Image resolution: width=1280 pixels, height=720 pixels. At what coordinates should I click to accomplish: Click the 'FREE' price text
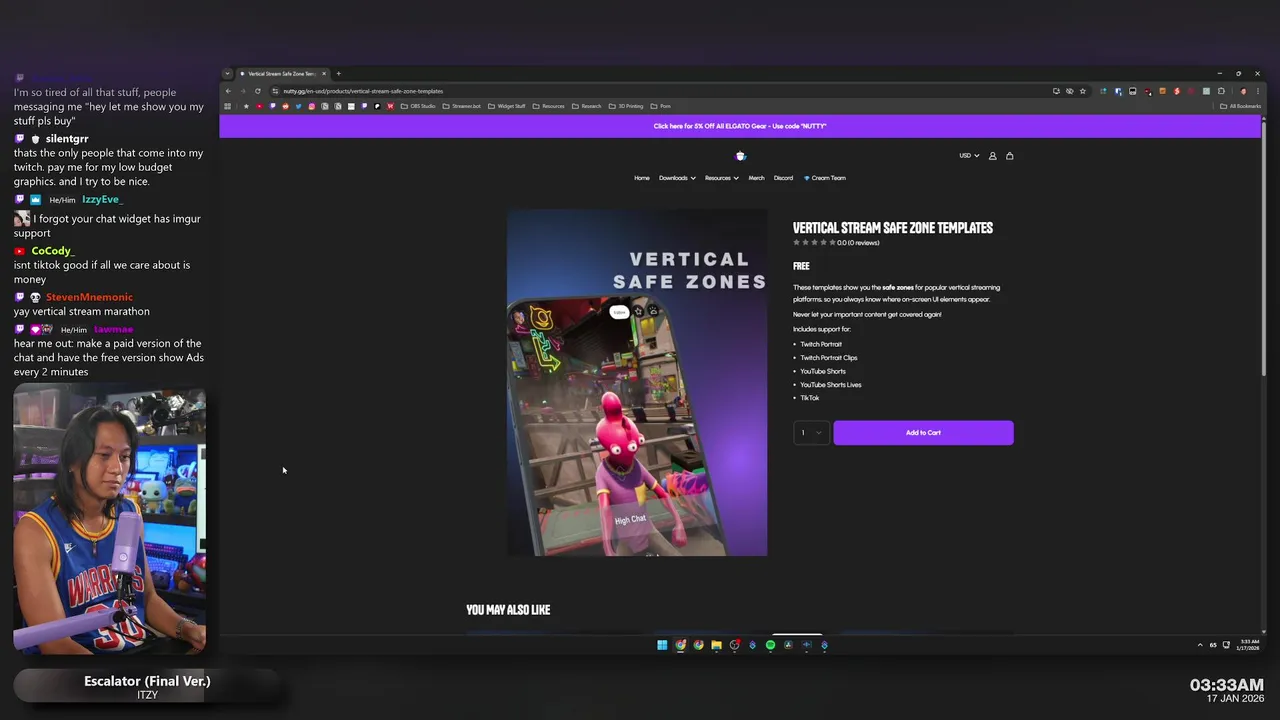pos(801,266)
